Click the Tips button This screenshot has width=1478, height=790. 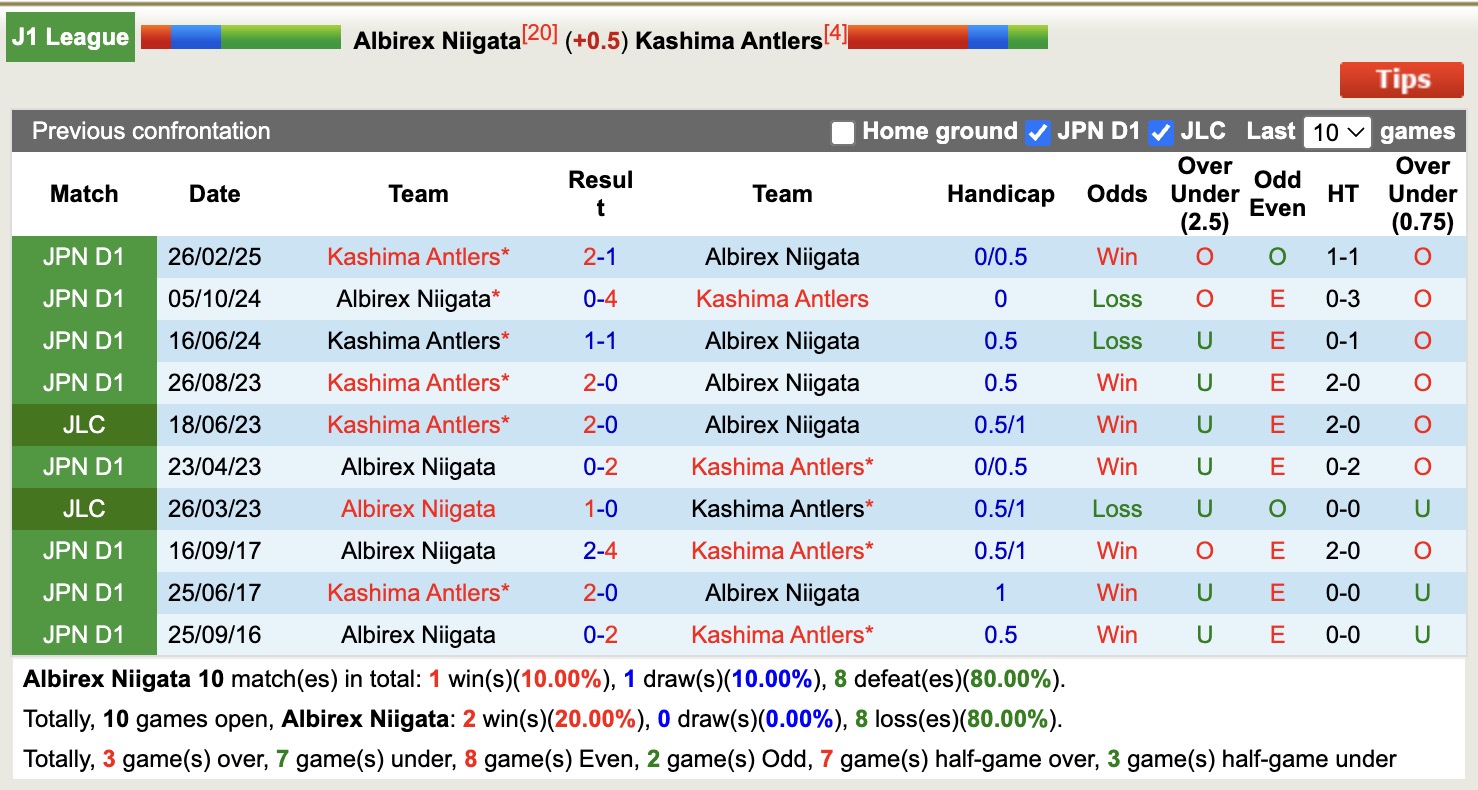tap(1401, 79)
